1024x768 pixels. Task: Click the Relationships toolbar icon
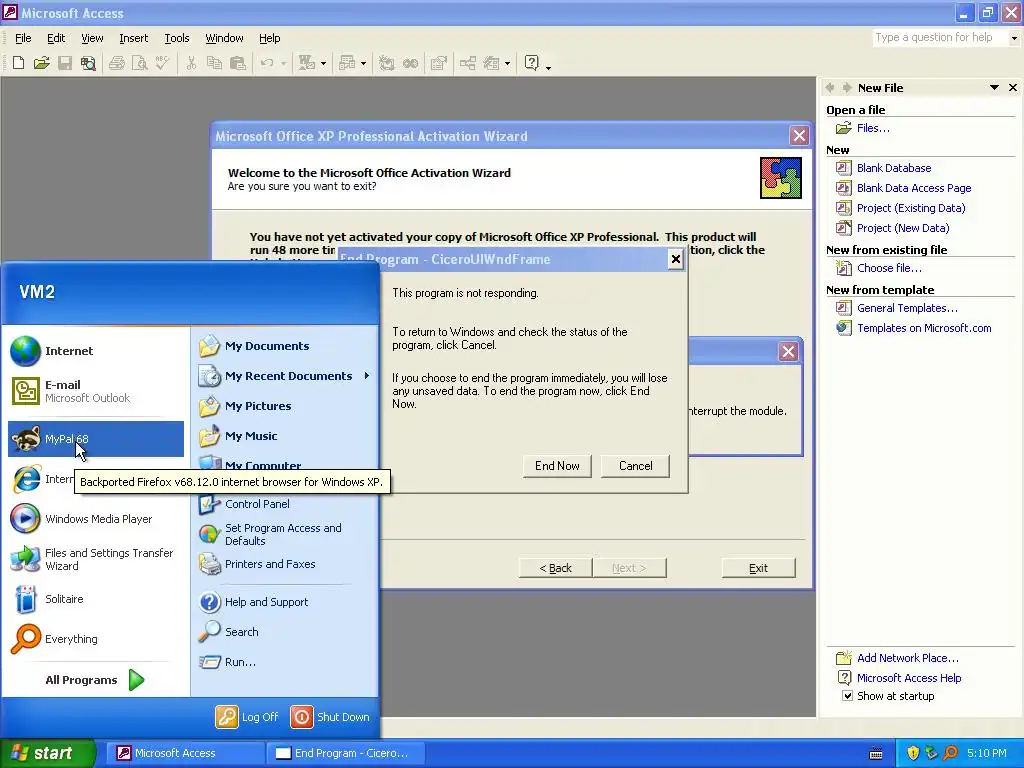468,63
